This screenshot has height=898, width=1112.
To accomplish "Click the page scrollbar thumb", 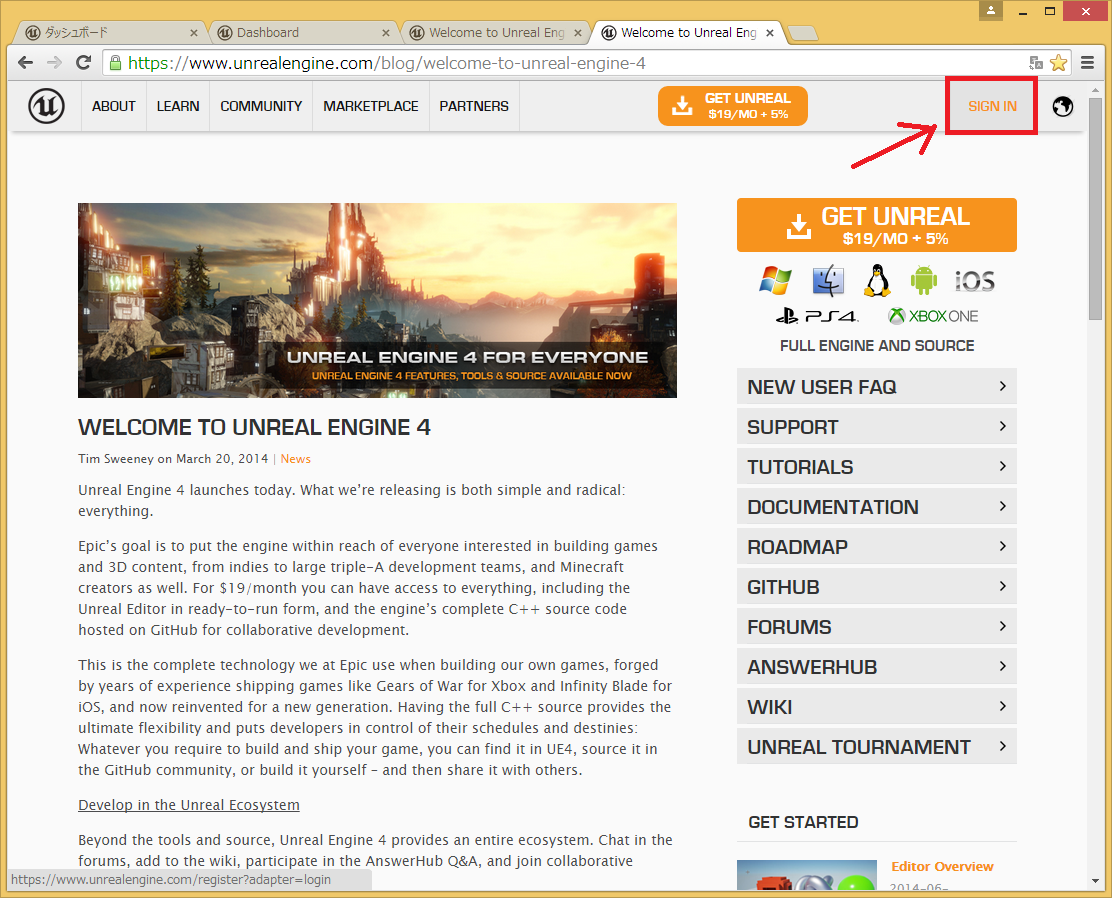I will [1096, 209].
